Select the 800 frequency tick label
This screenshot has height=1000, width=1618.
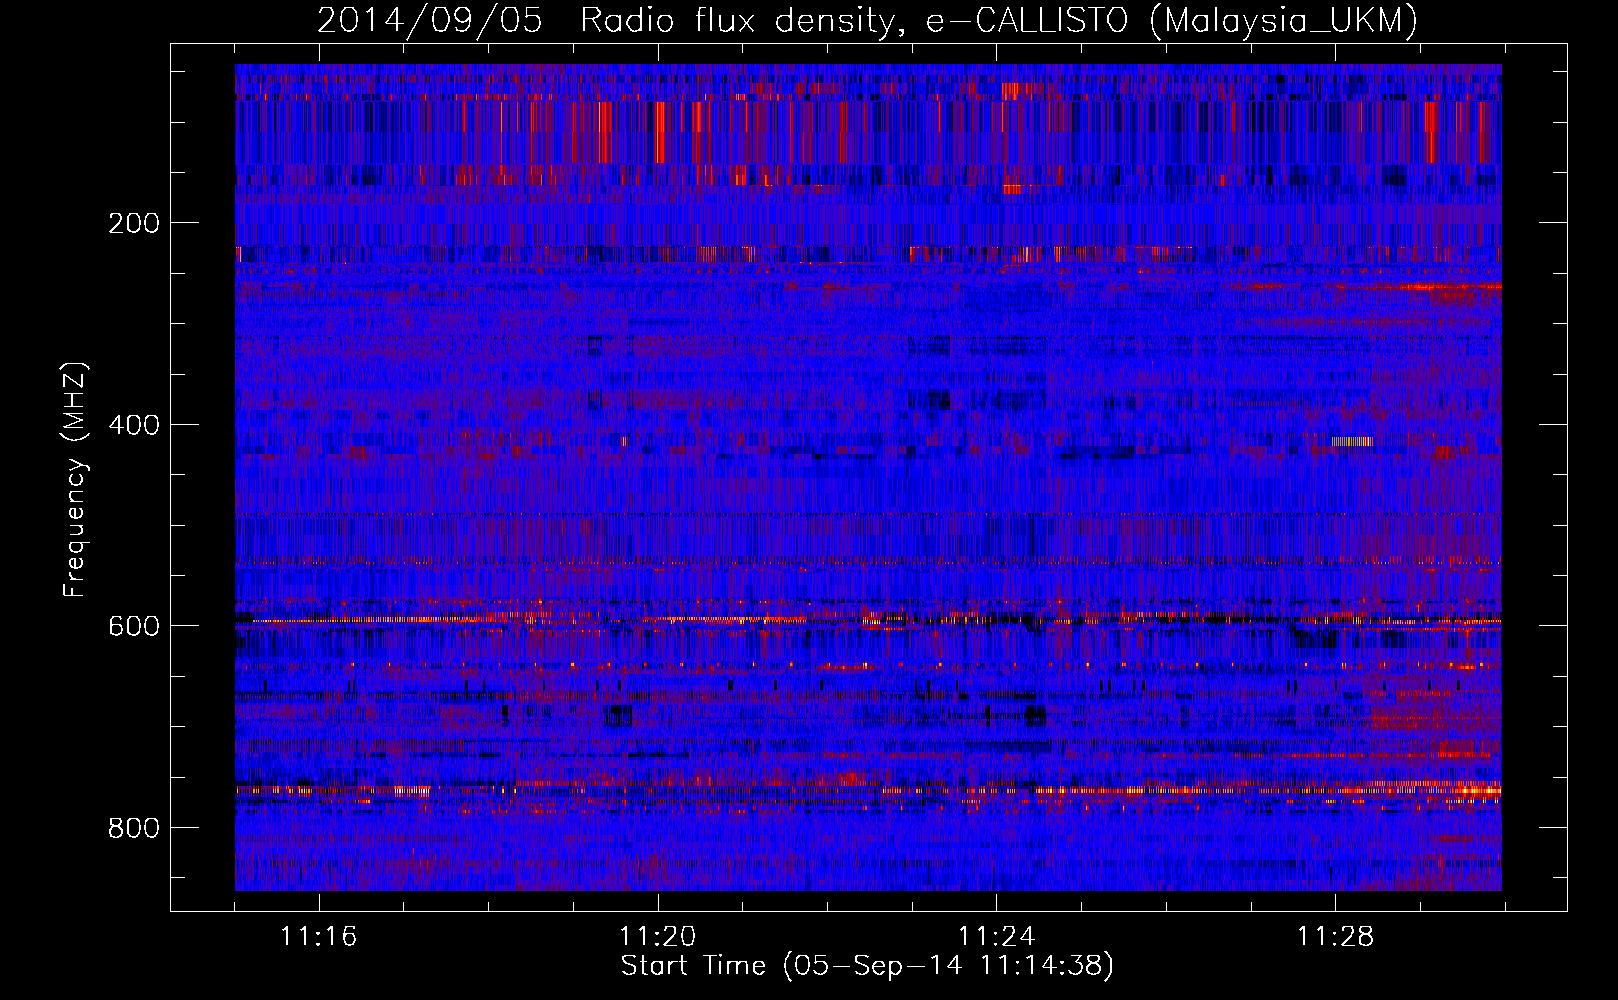coord(134,828)
